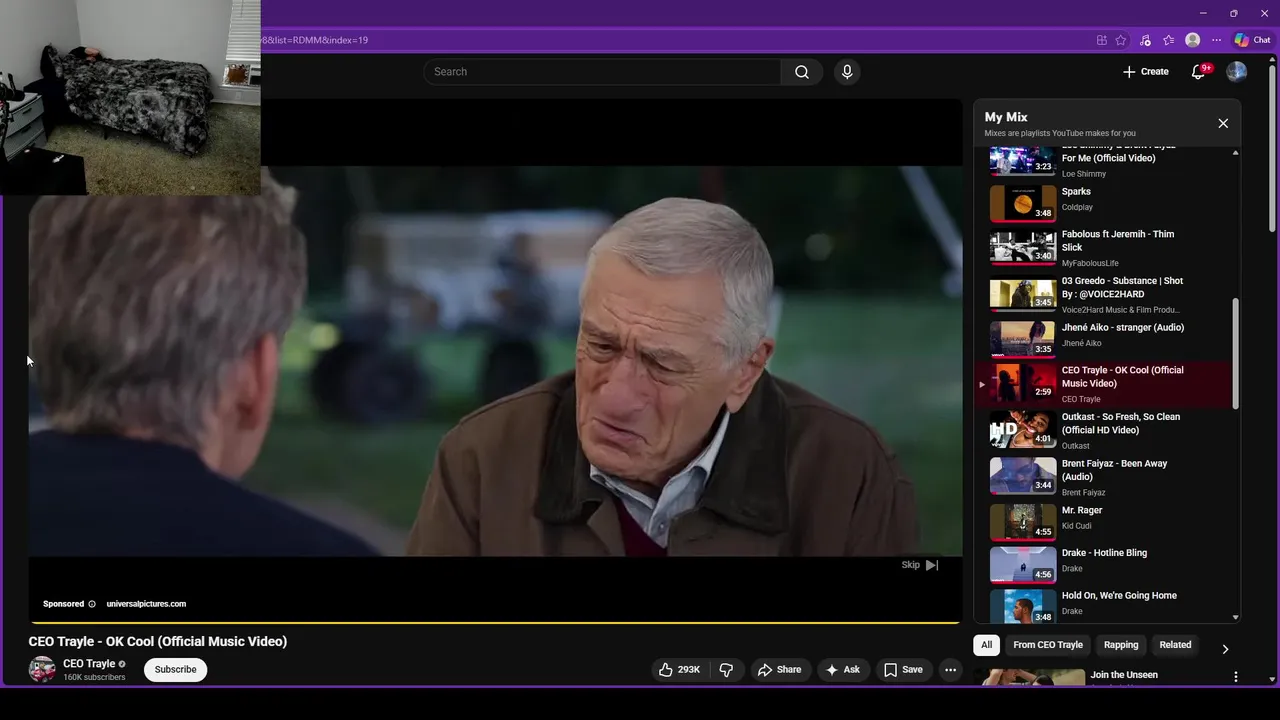This screenshot has width=1280, height=720.
Task: Close the My Mix playlist panel
Action: coord(1223,123)
